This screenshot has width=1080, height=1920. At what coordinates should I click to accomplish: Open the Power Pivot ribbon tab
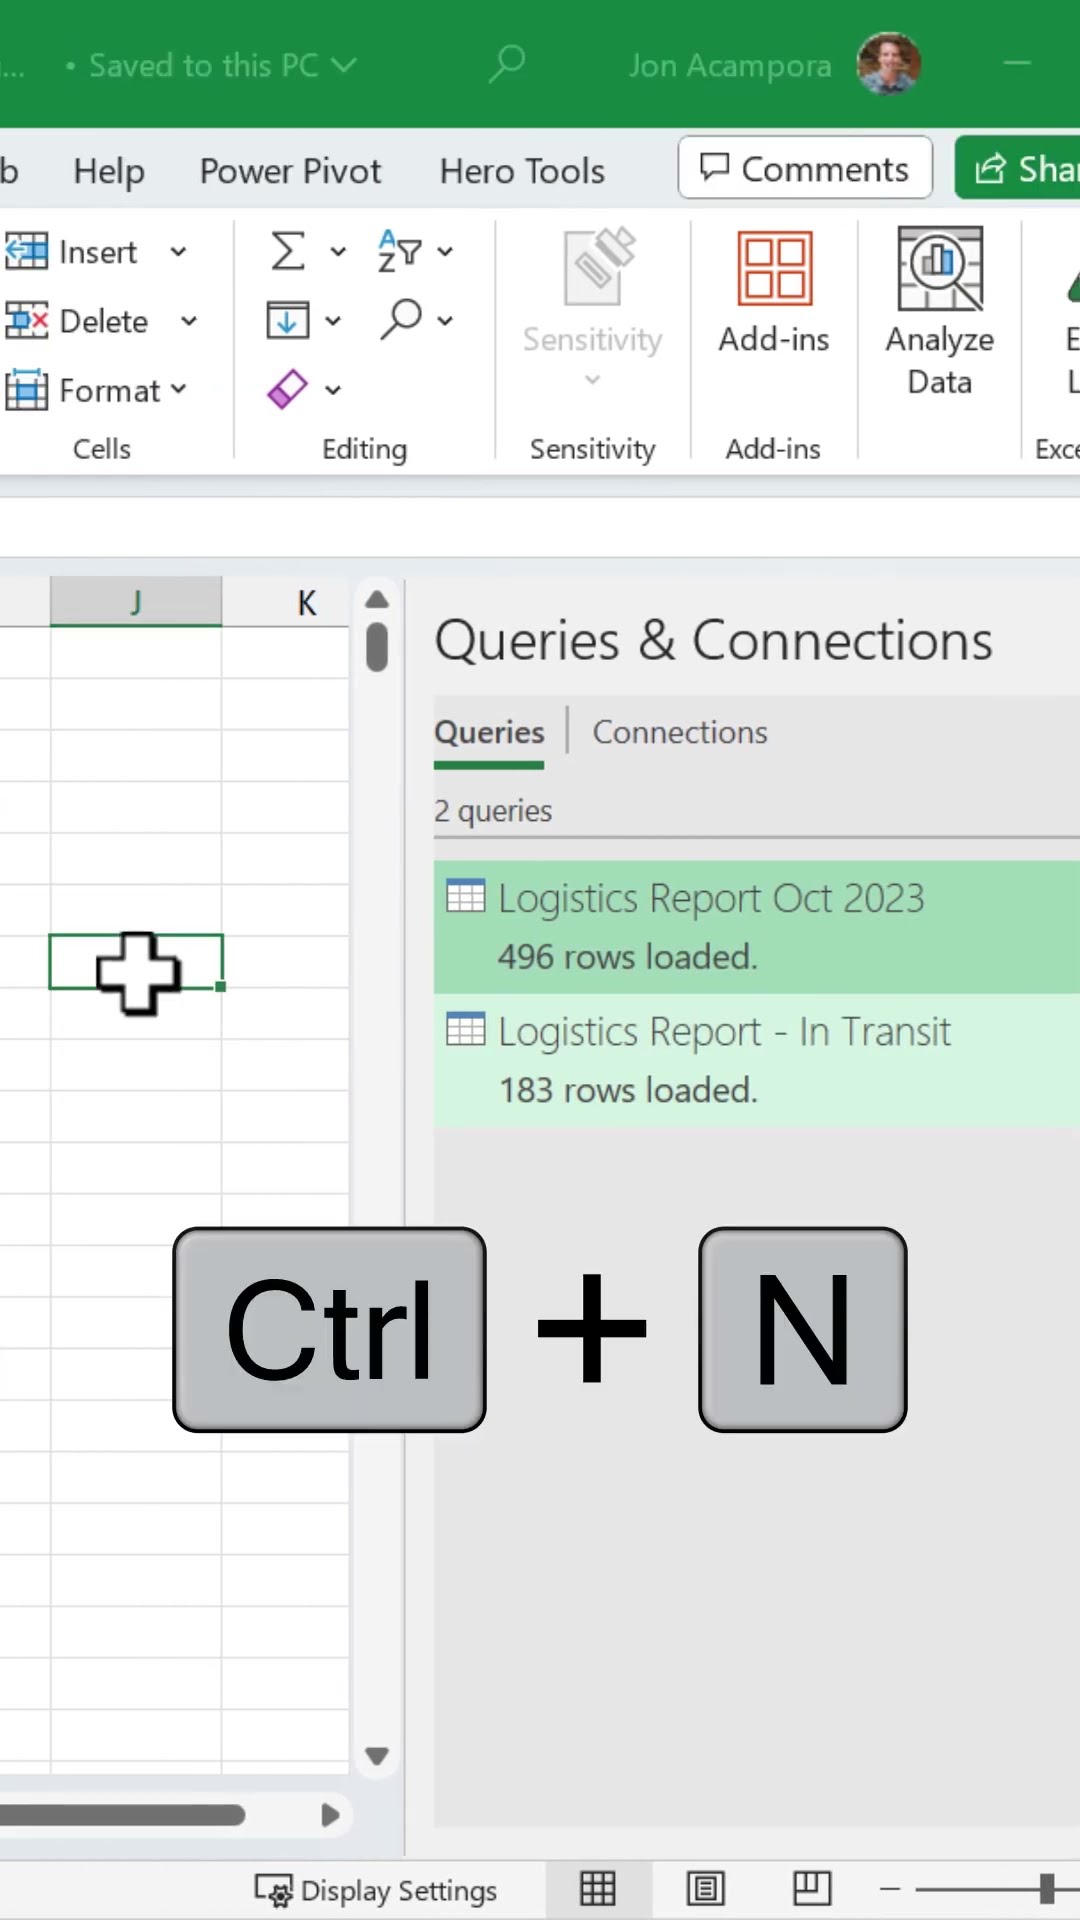tap(290, 171)
